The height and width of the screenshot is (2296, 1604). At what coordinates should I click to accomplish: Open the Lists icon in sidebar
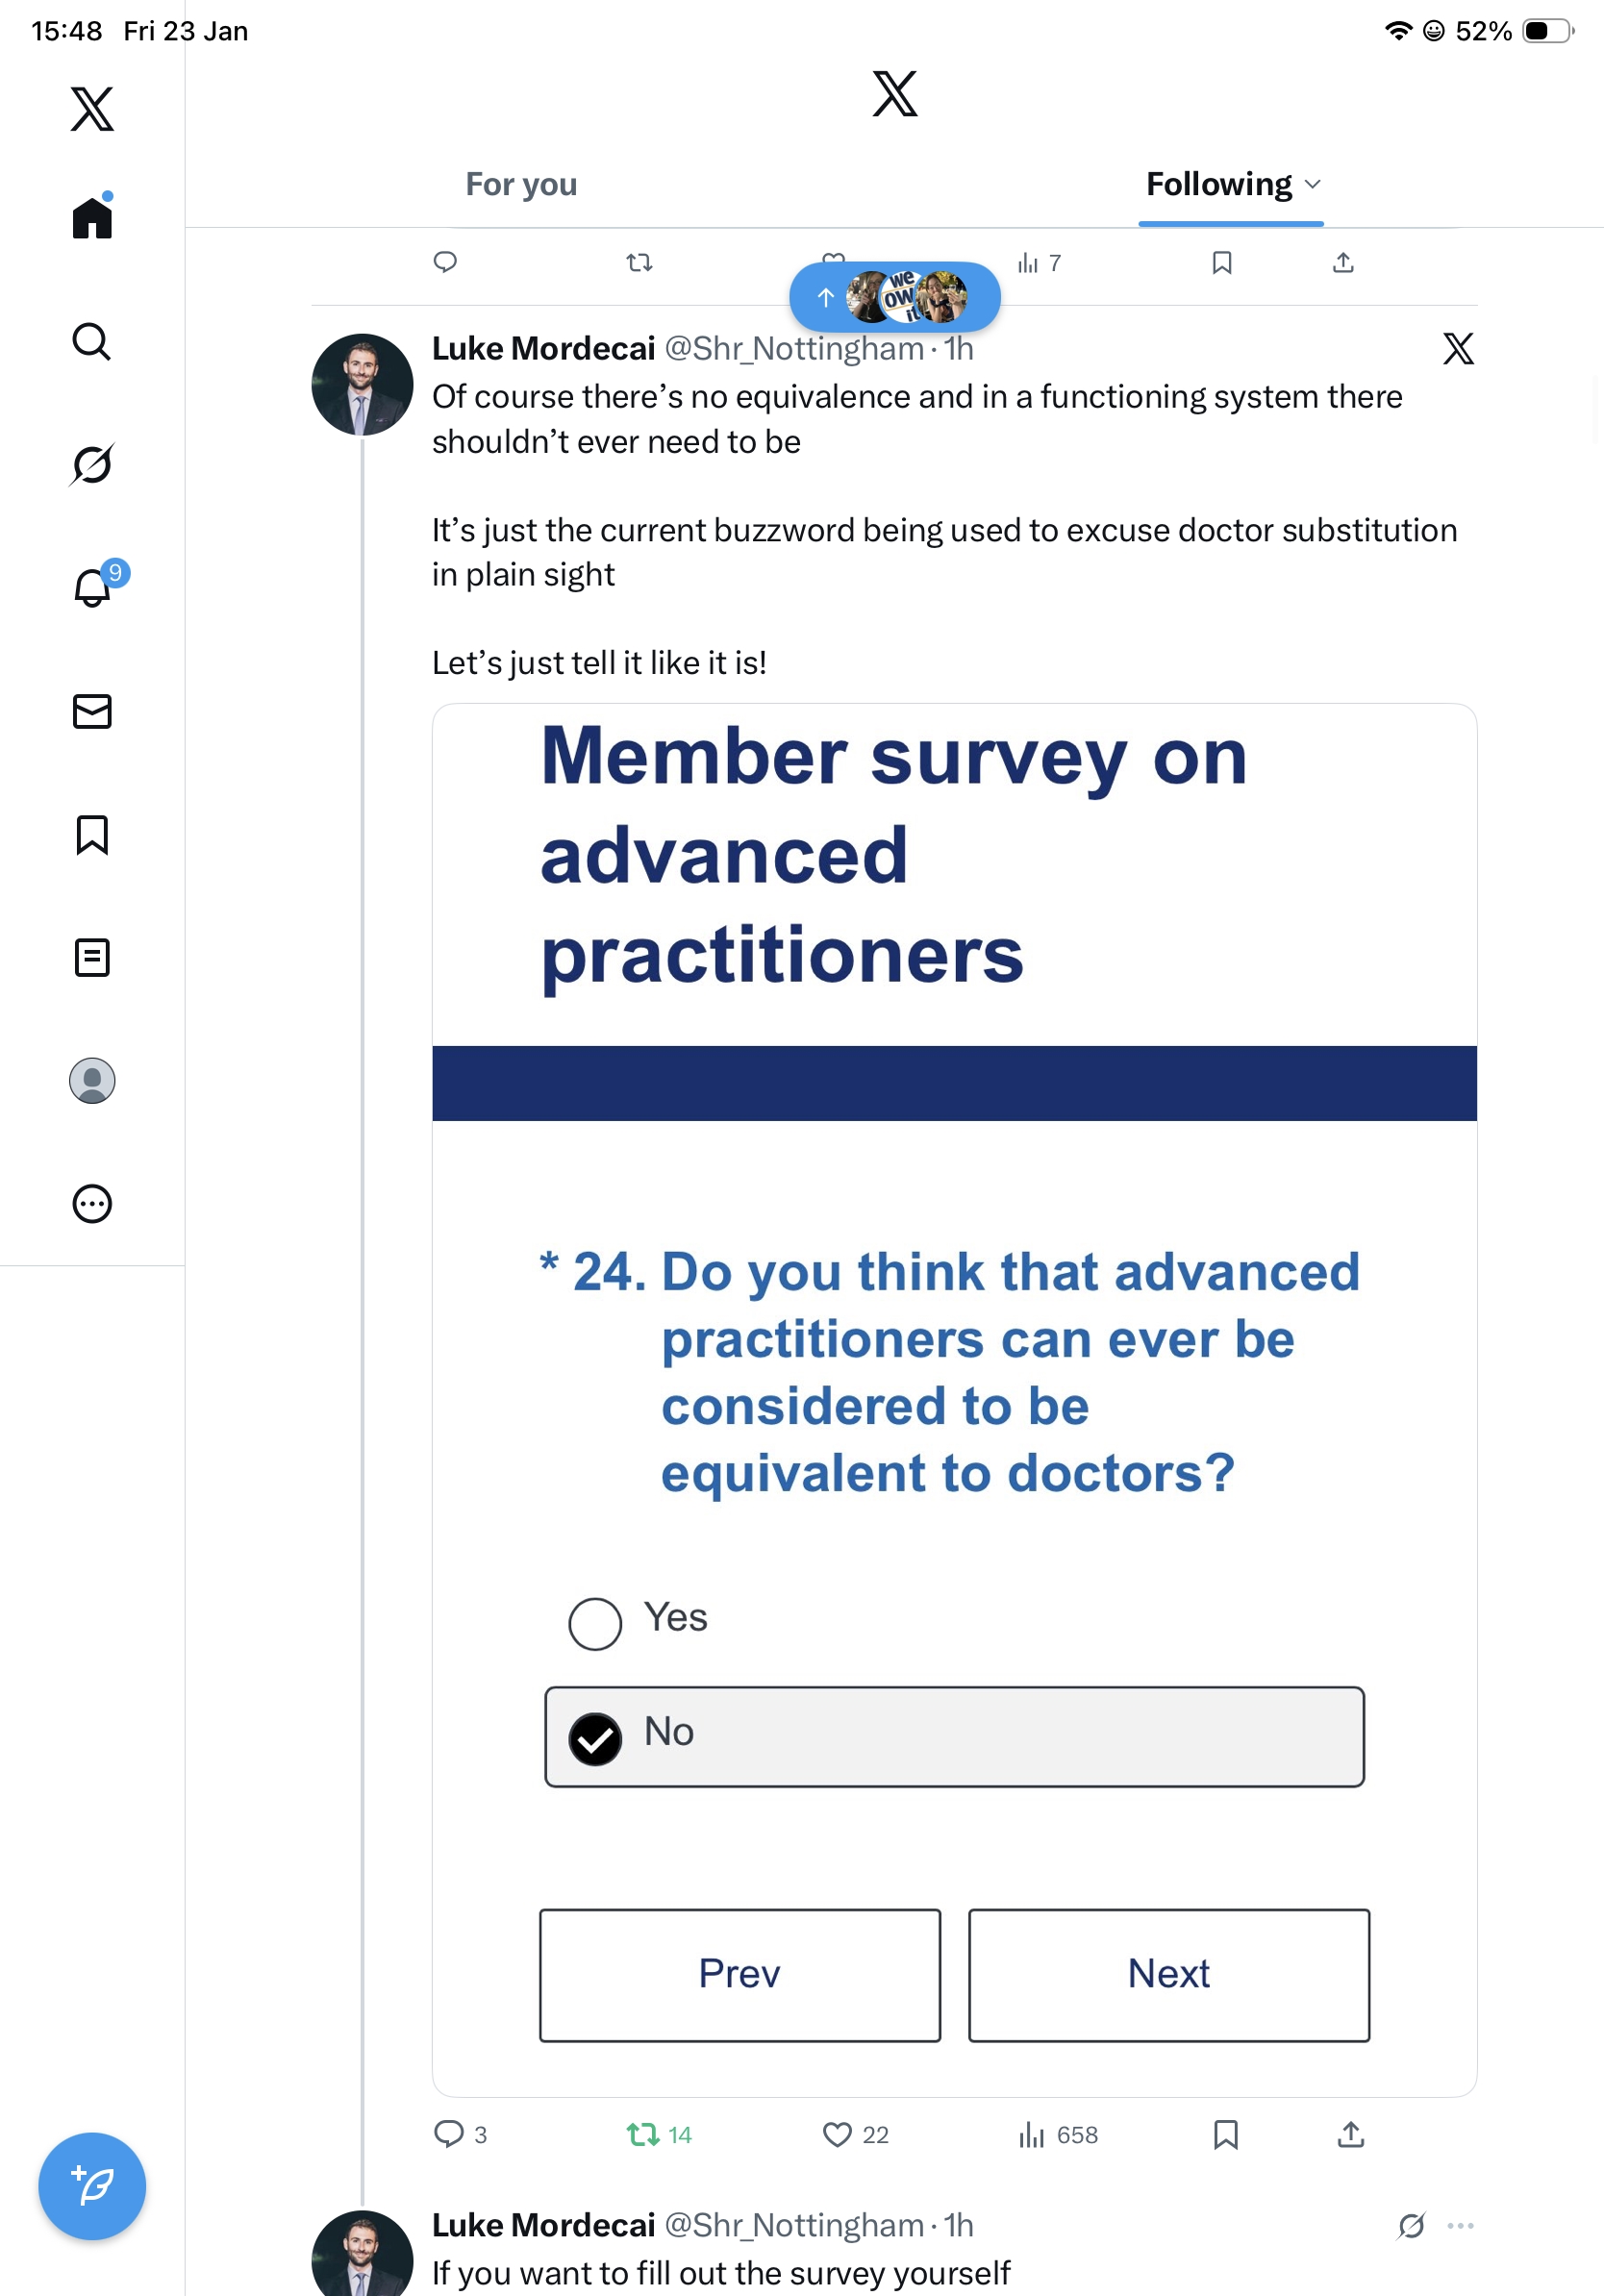pos(92,957)
